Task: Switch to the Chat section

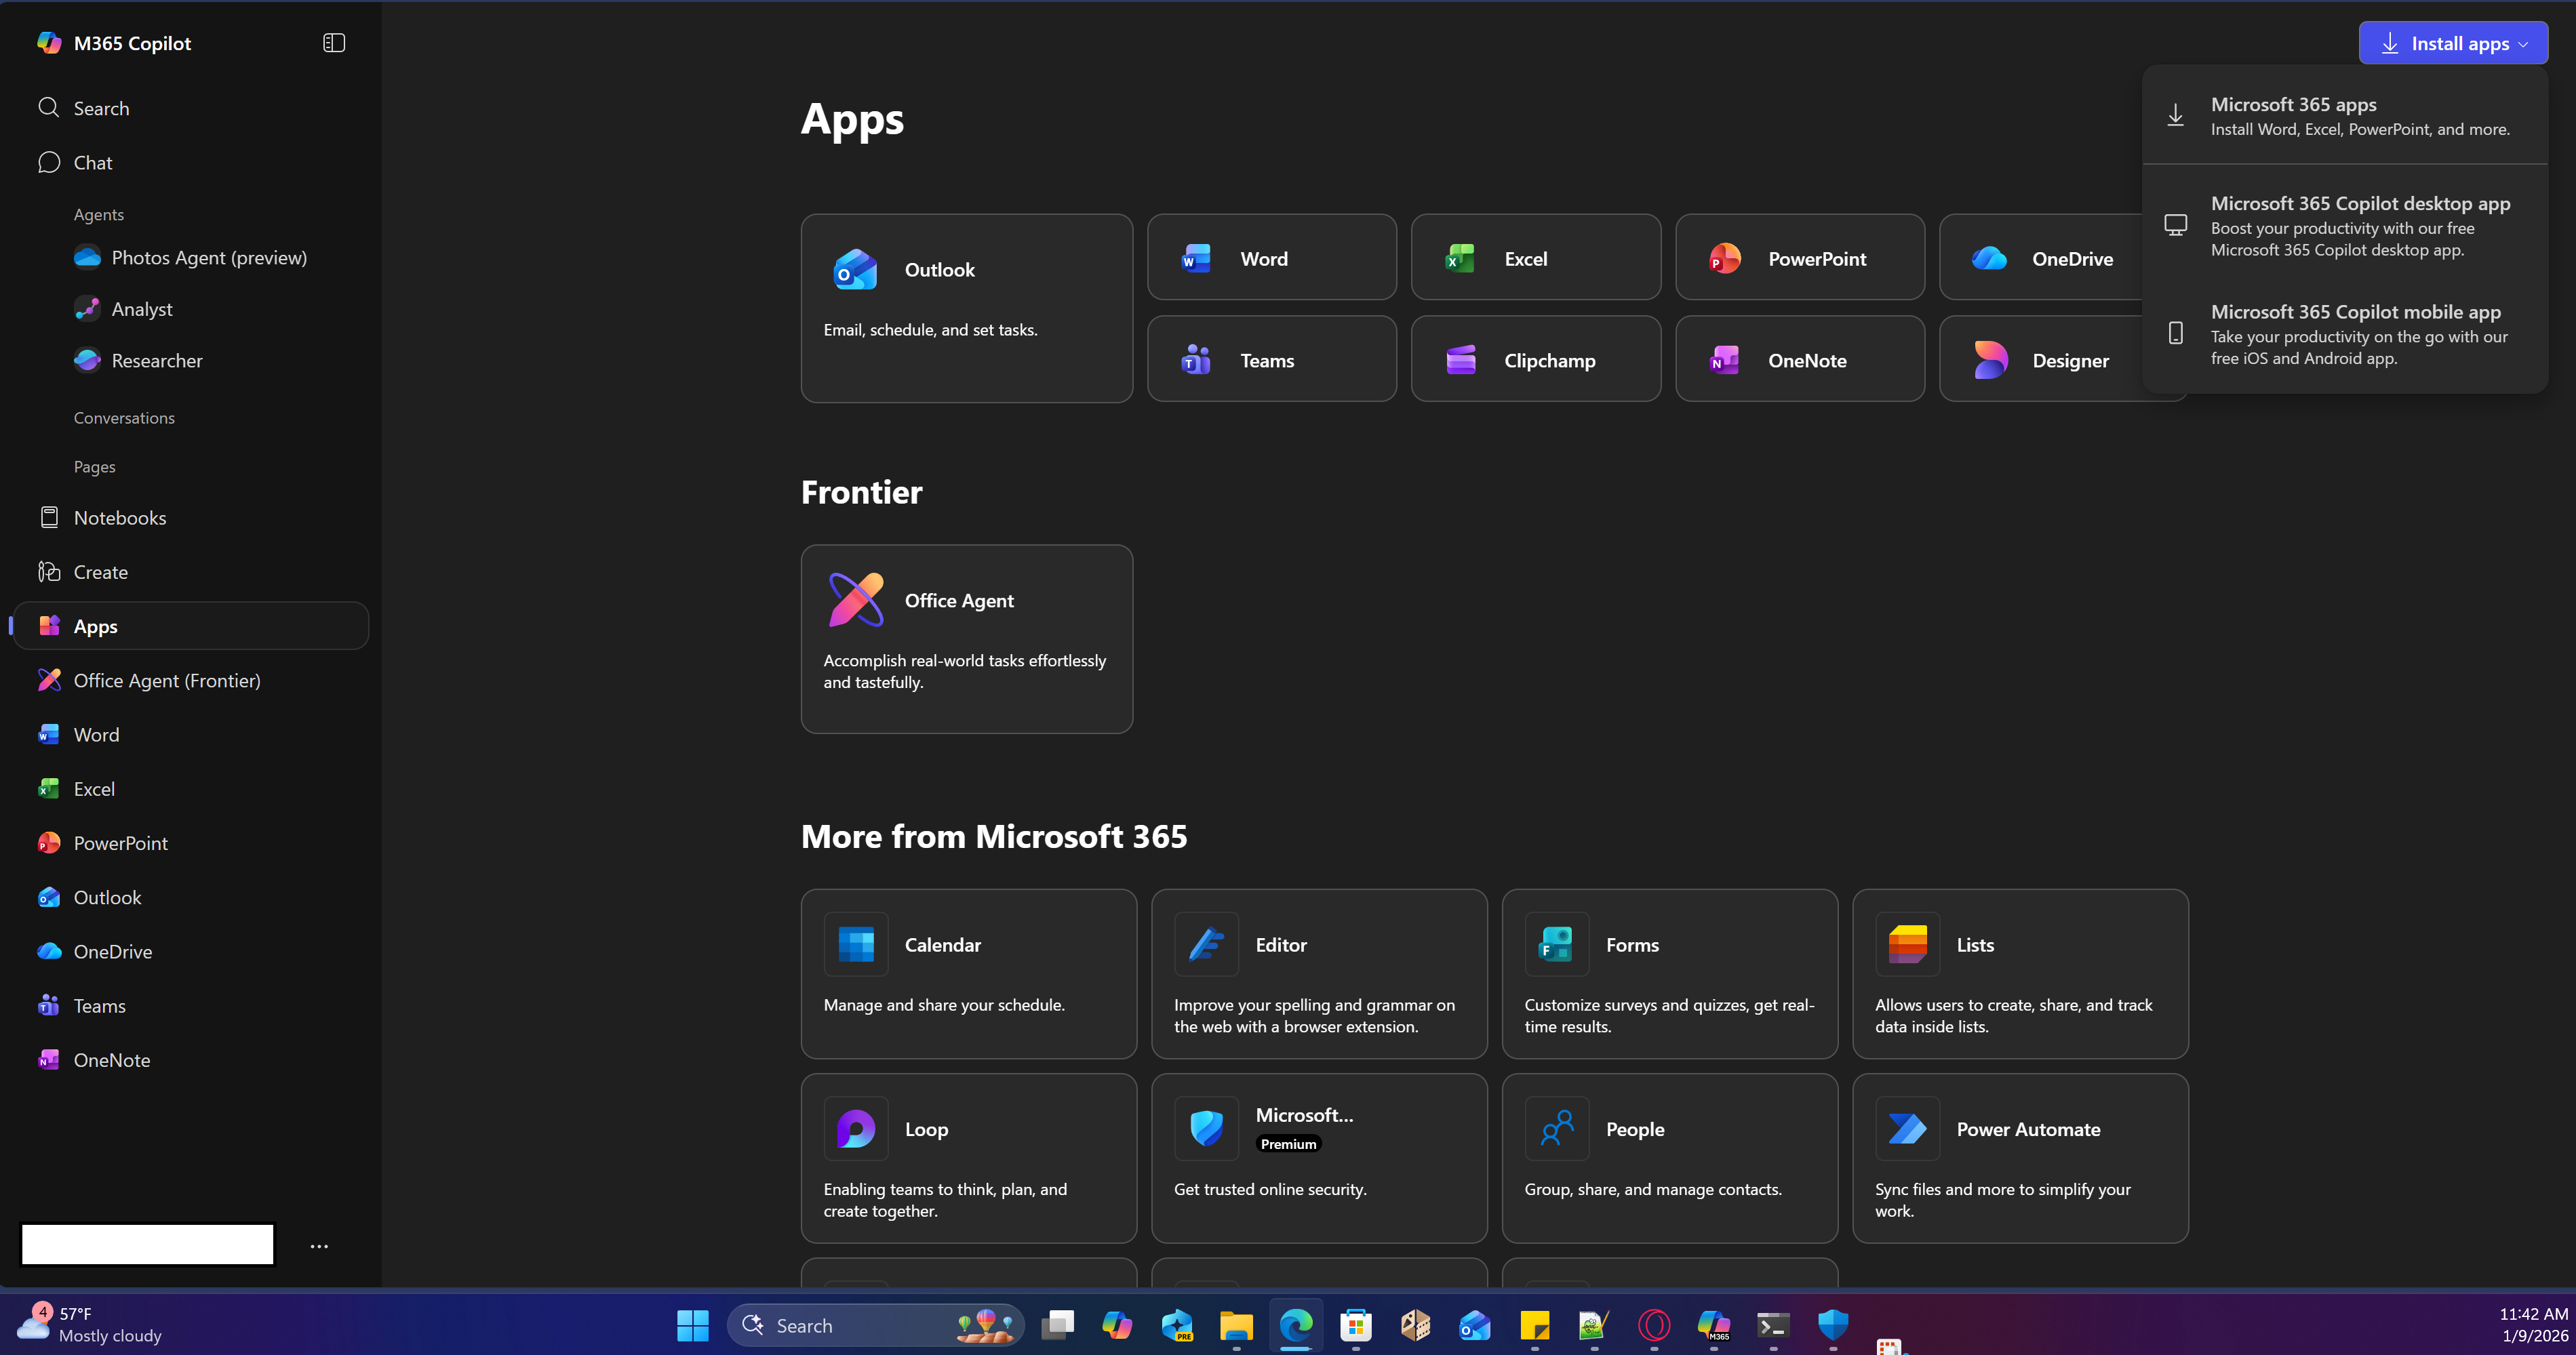Action: (x=92, y=162)
